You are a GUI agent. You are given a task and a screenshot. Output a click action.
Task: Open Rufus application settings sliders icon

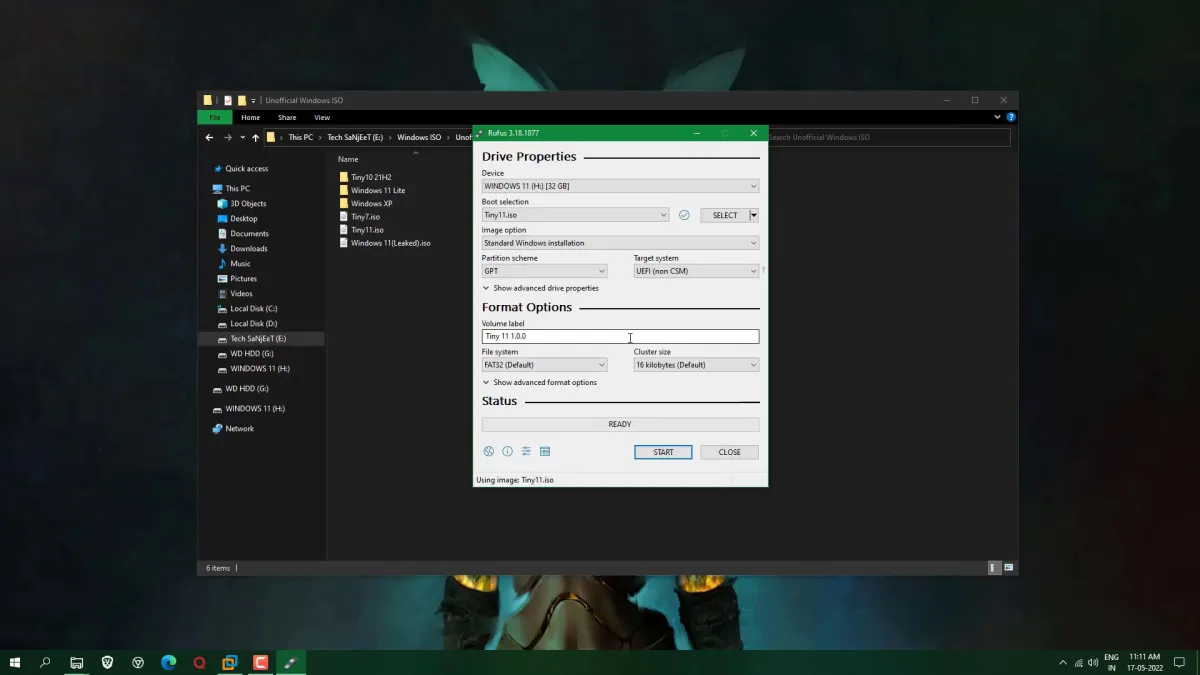coord(526,452)
